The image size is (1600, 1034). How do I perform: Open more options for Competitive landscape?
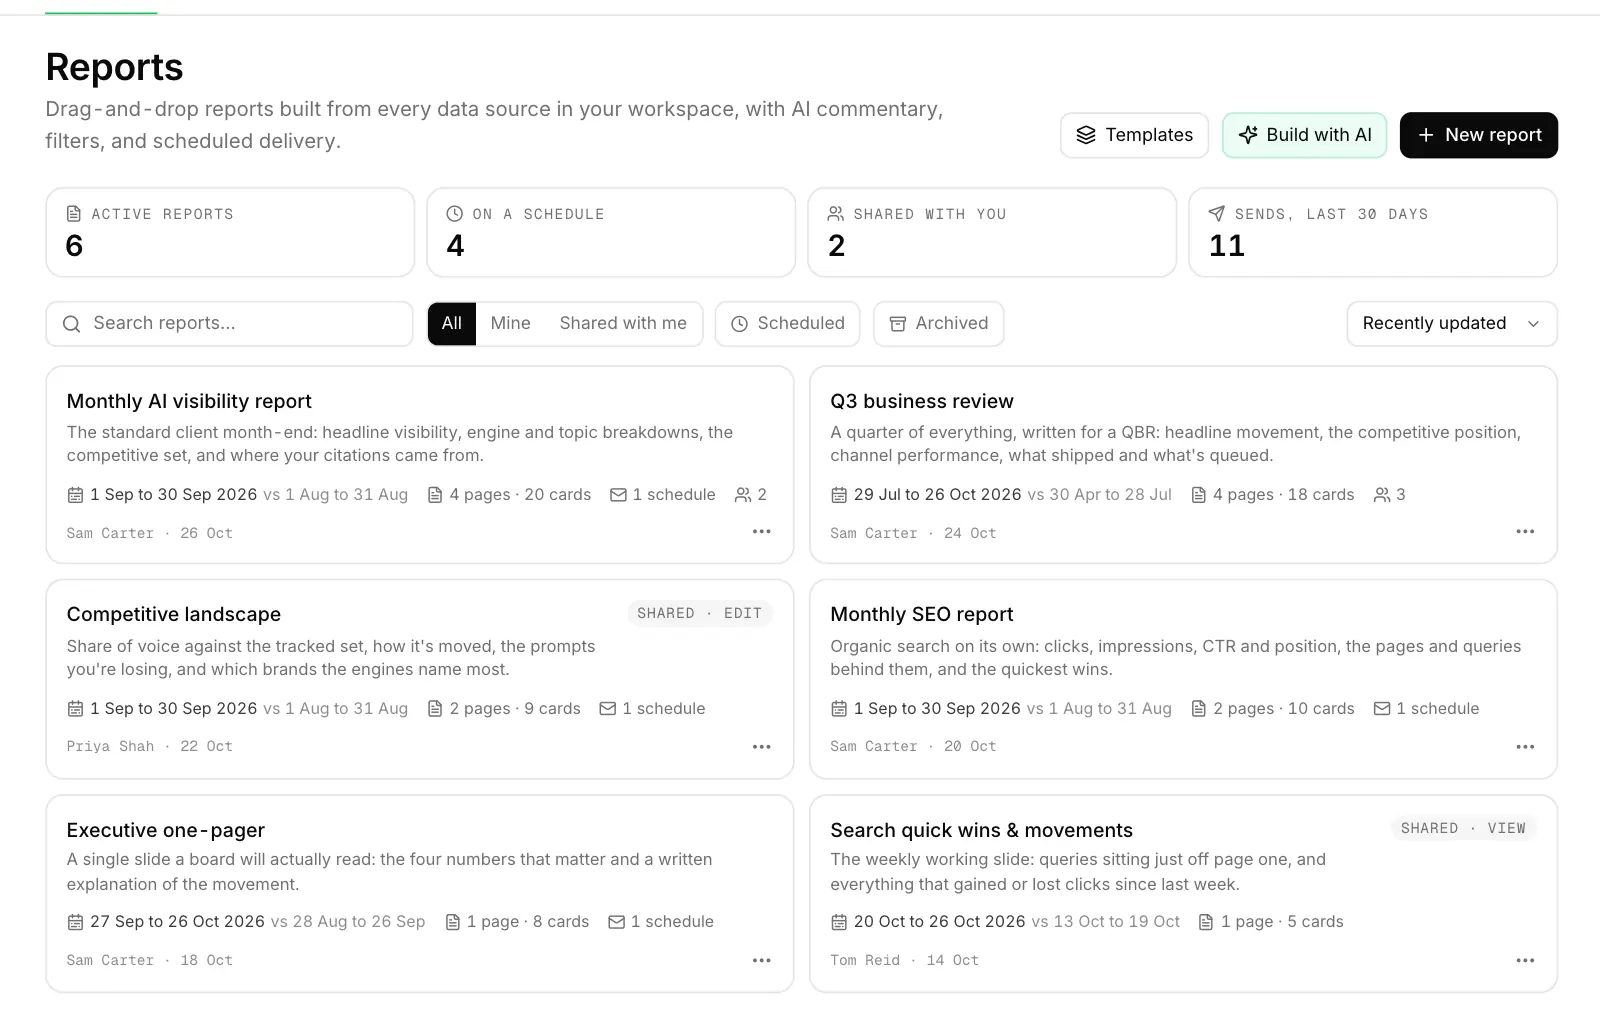pyautogui.click(x=761, y=747)
